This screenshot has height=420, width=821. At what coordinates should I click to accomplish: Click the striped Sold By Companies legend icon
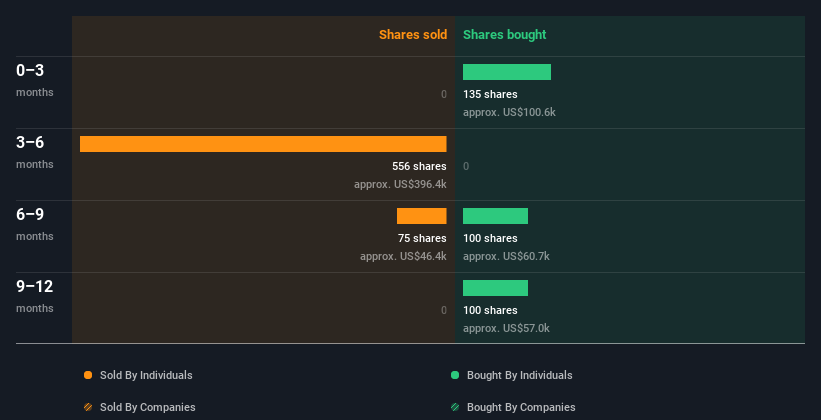pyautogui.click(x=88, y=407)
